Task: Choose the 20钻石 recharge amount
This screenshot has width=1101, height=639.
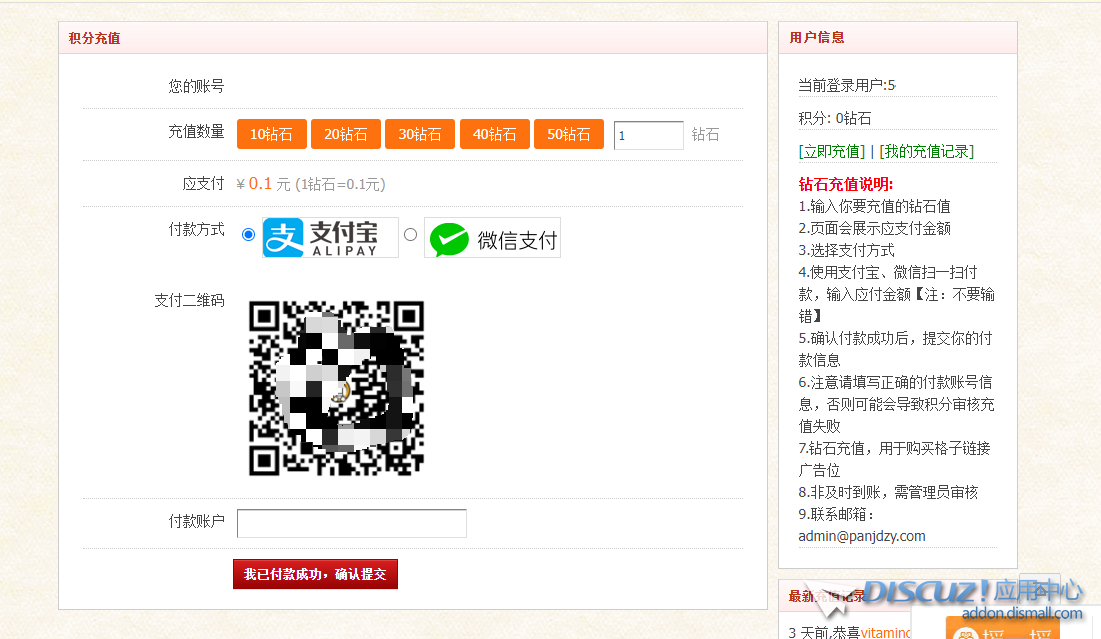Action: (x=346, y=134)
